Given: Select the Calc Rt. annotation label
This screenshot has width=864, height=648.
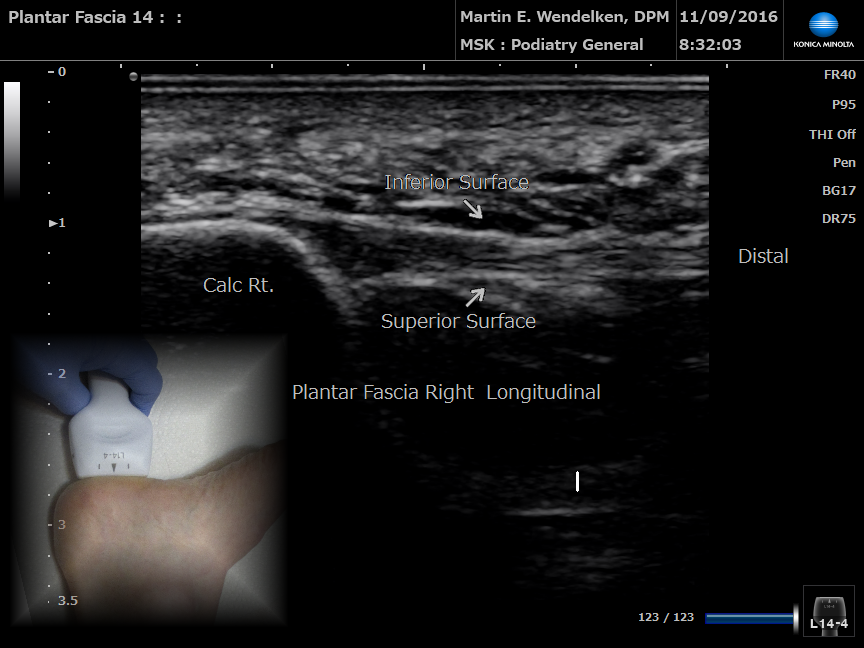Looking at the screenshot, I should point(238,285).
